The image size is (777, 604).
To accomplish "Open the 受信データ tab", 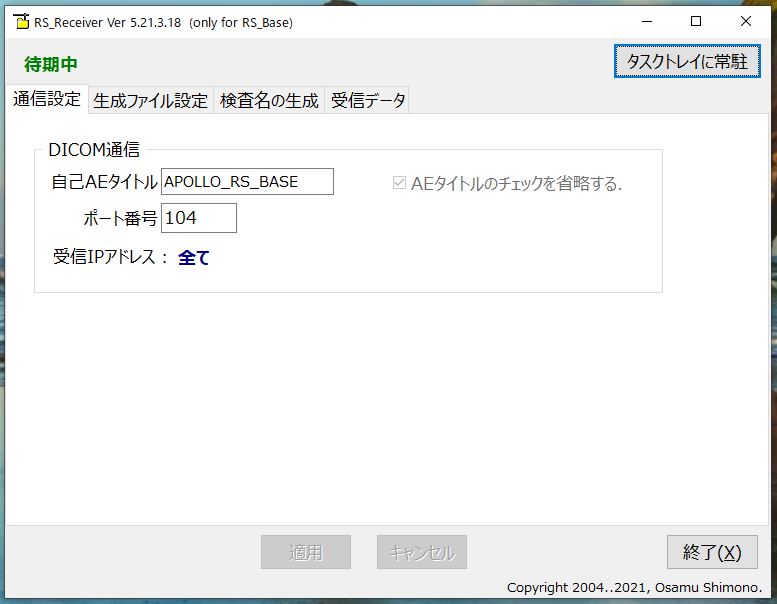I will (x=367, y=101).
